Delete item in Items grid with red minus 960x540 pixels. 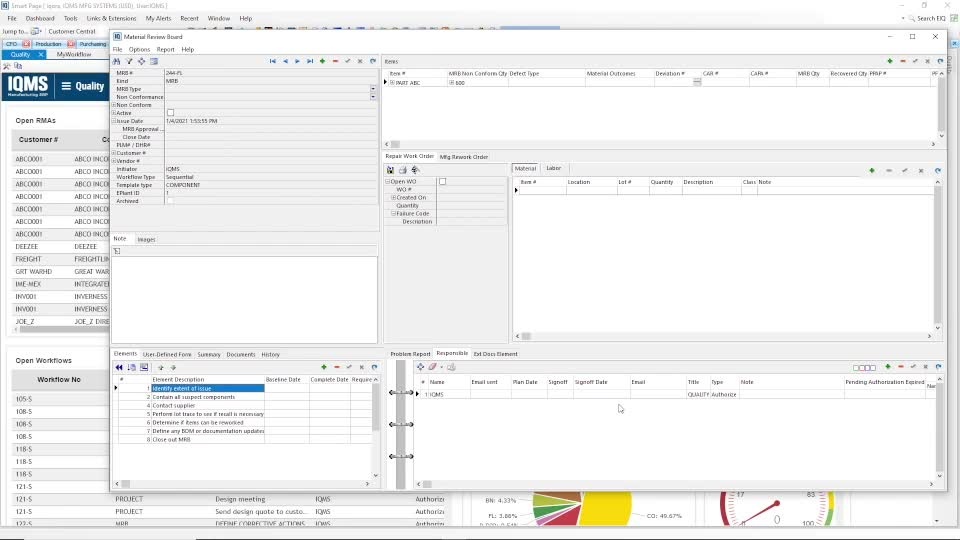[902, 61]
